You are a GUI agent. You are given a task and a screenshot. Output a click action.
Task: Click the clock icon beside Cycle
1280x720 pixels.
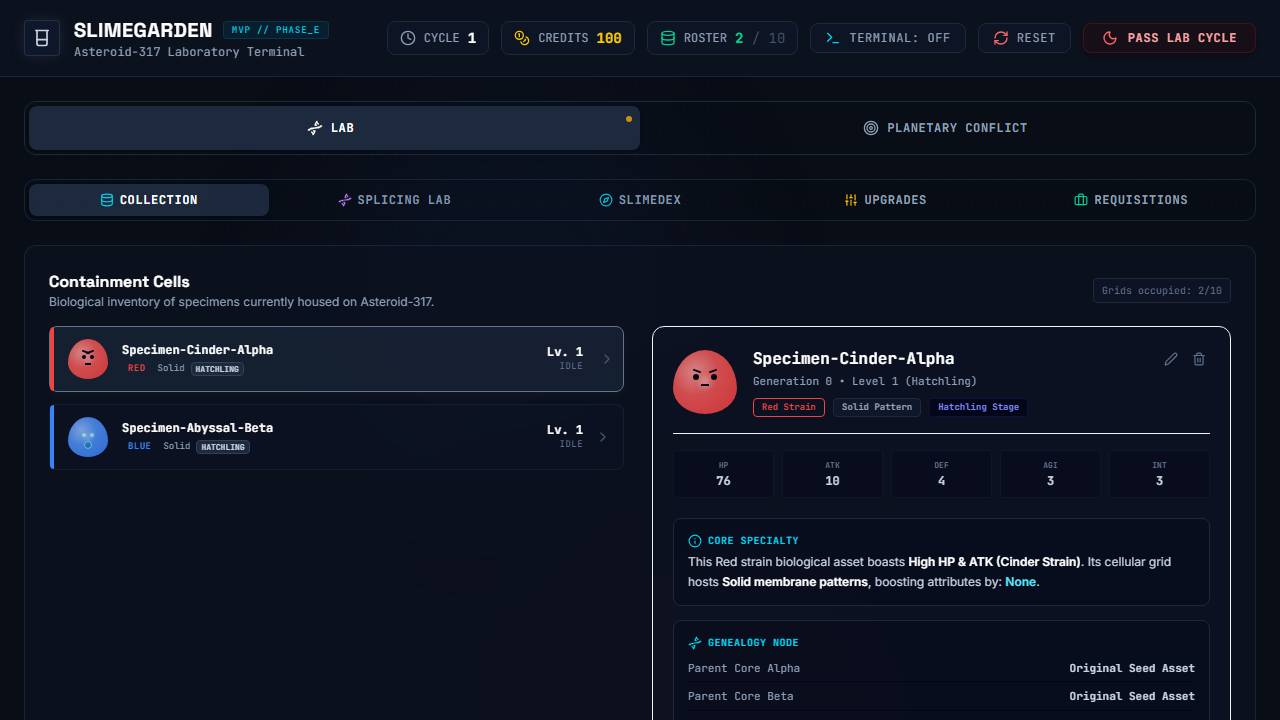tap(408, 38)
